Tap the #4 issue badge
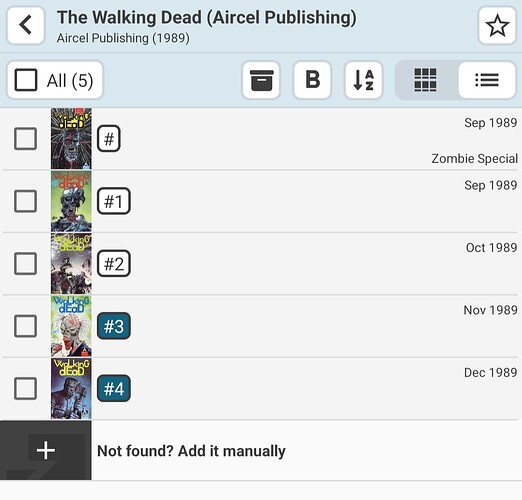 coord(114,388)
